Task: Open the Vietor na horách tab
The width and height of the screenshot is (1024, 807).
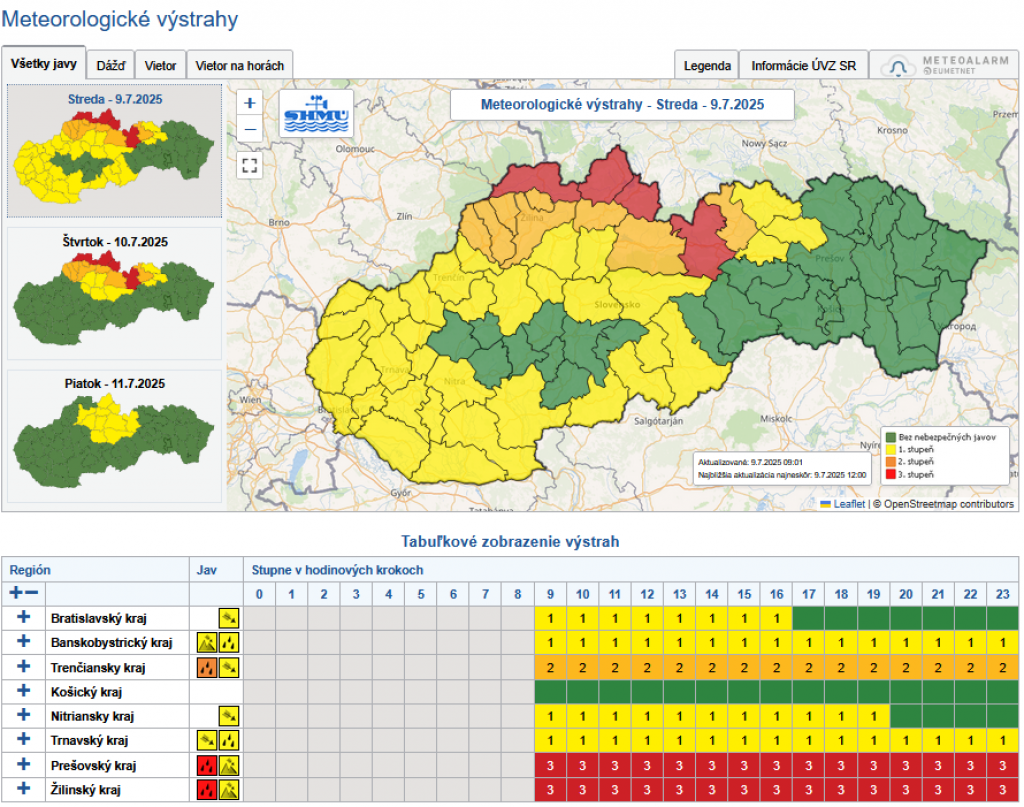Action: tap(239, 66)
